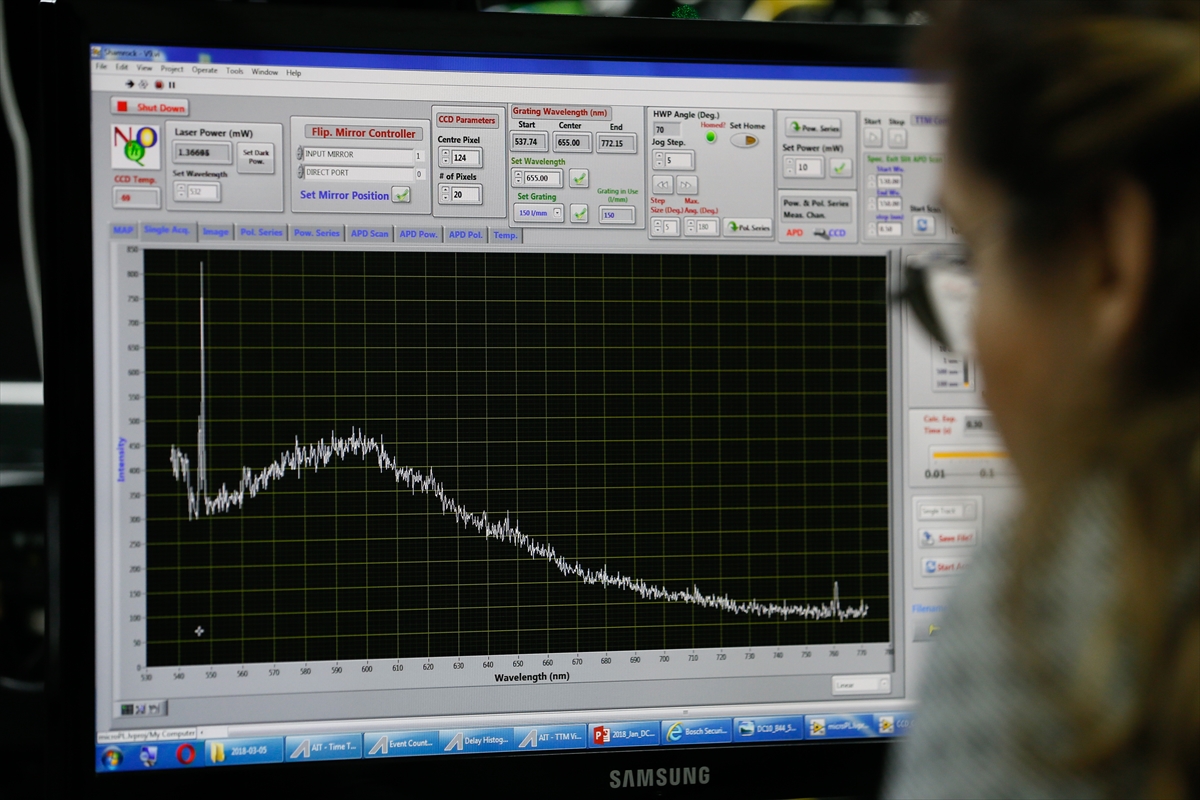The height and width of the screenshot is (800, 1200).
Task: Click the Pause toolbar icon
Action: tap(172, 85)
